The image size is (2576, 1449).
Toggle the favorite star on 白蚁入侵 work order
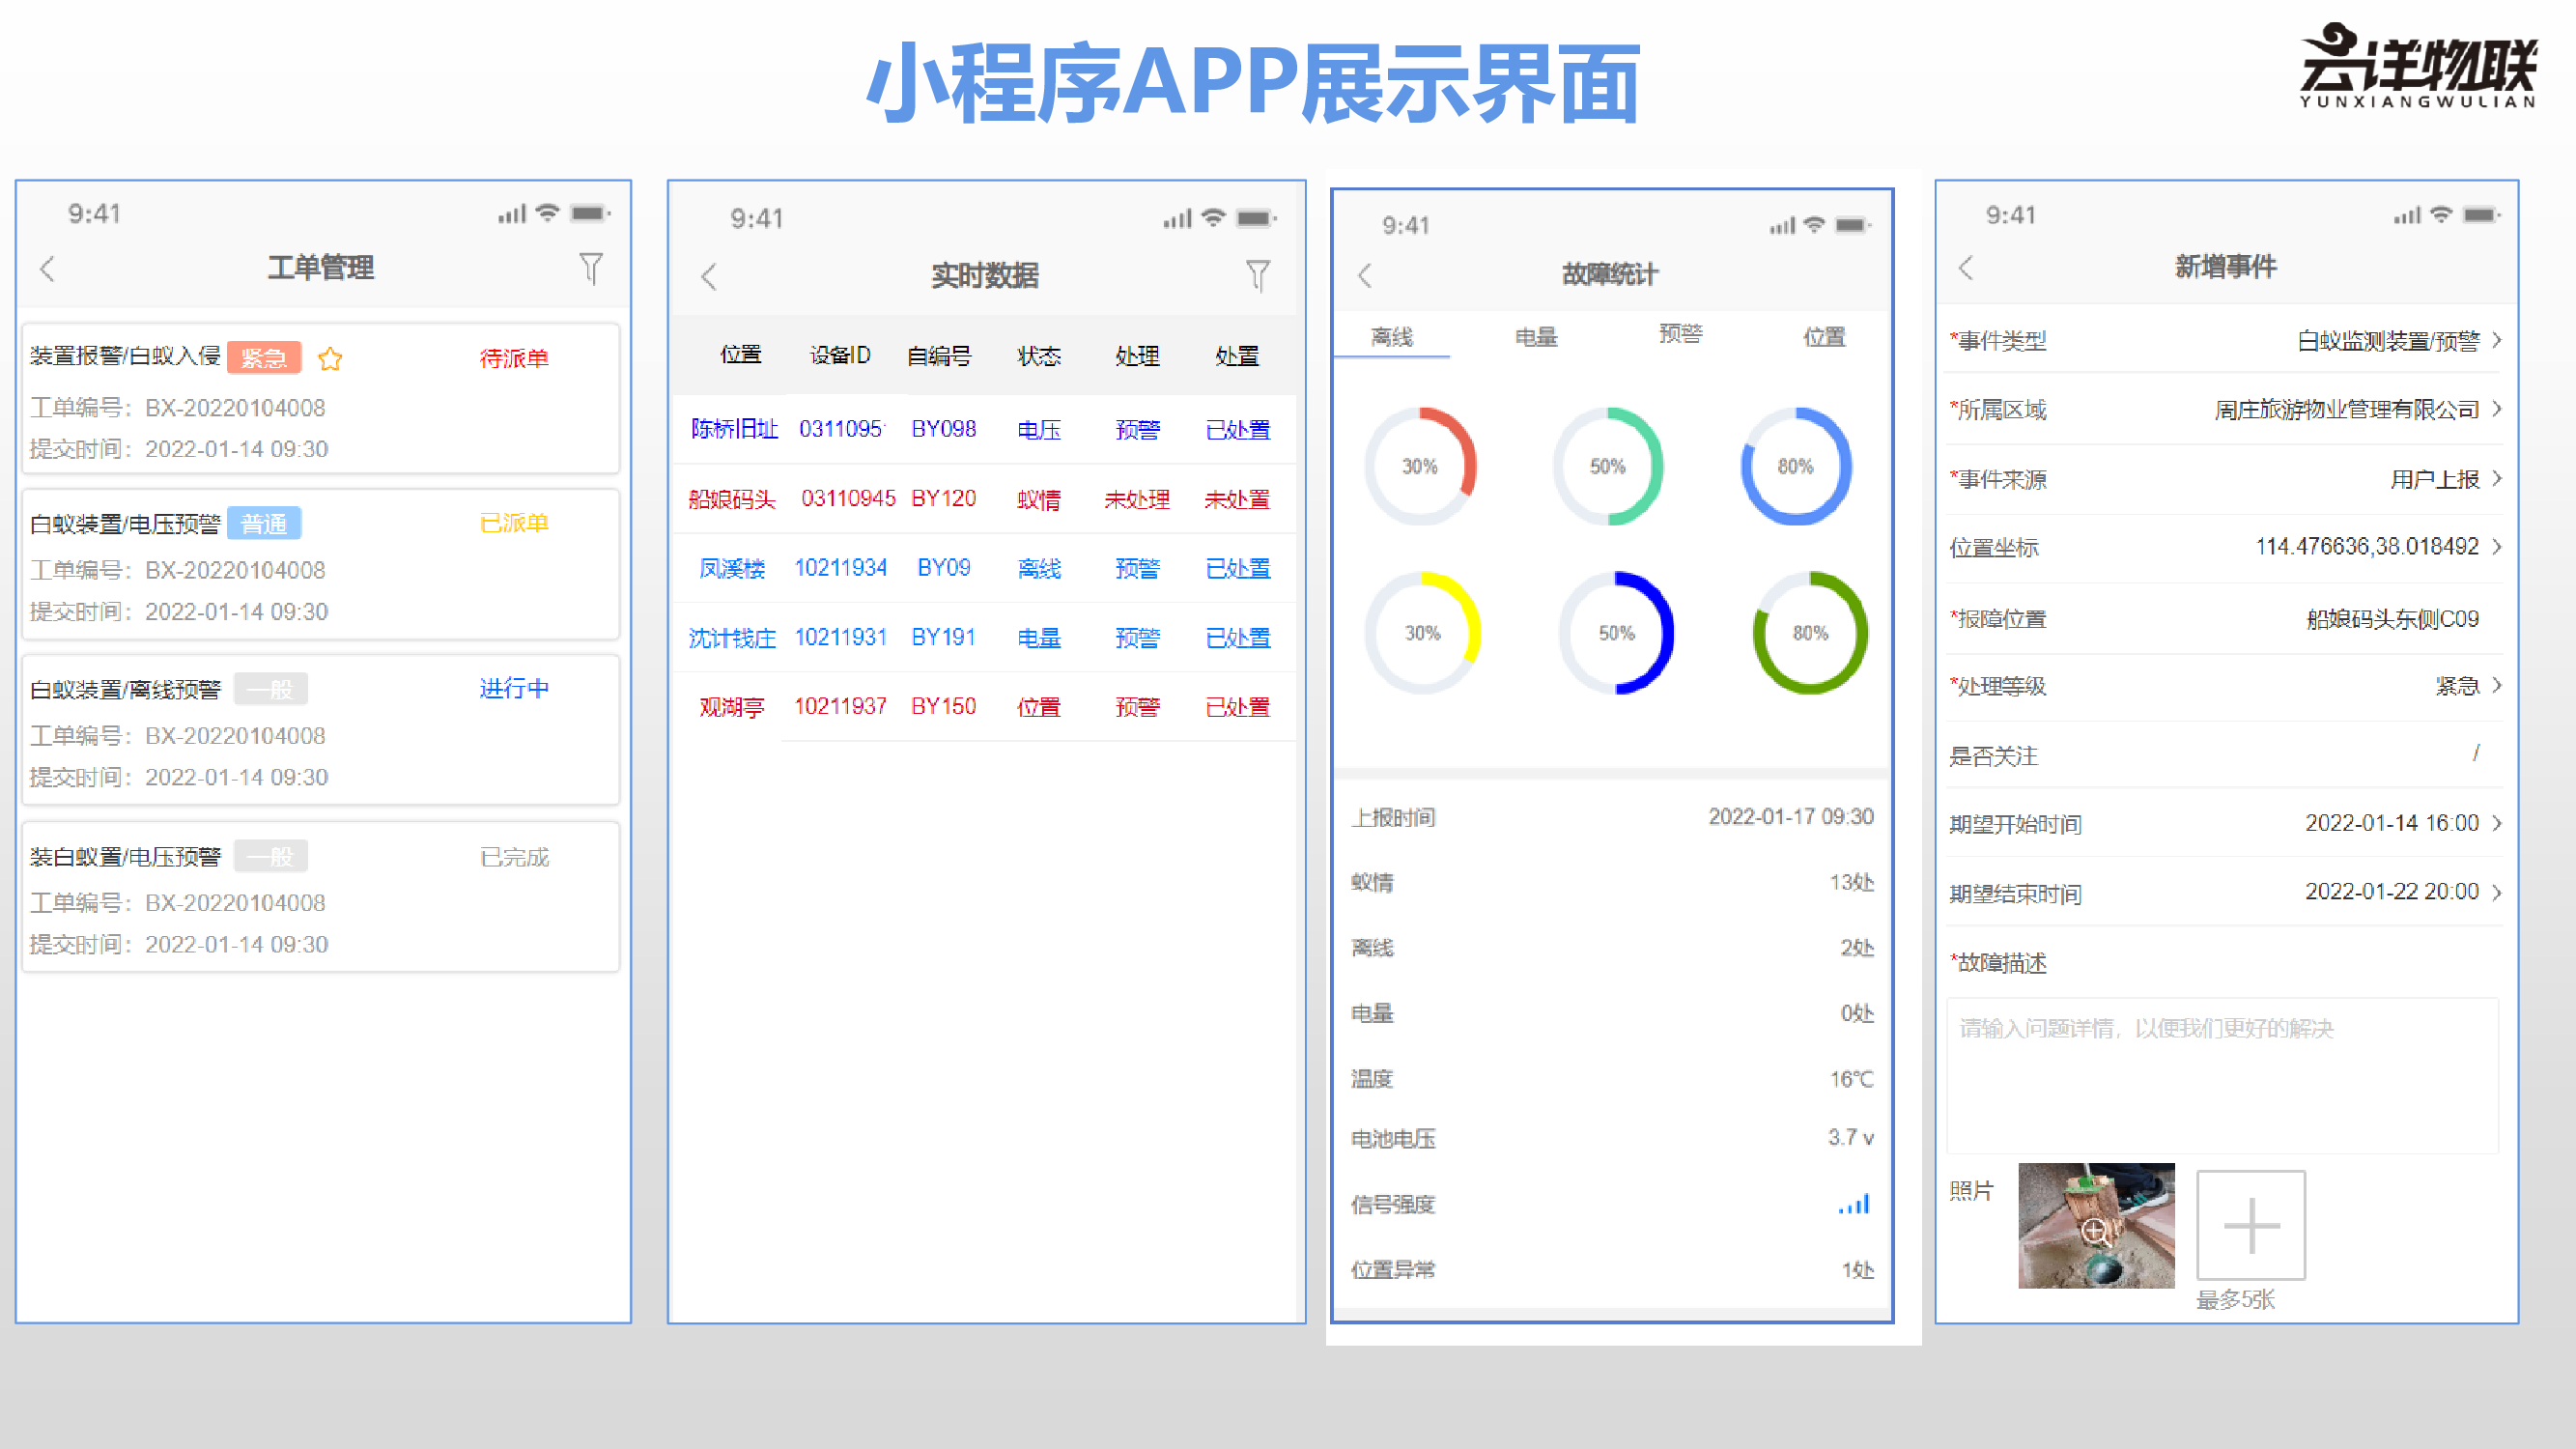(330, 359)
